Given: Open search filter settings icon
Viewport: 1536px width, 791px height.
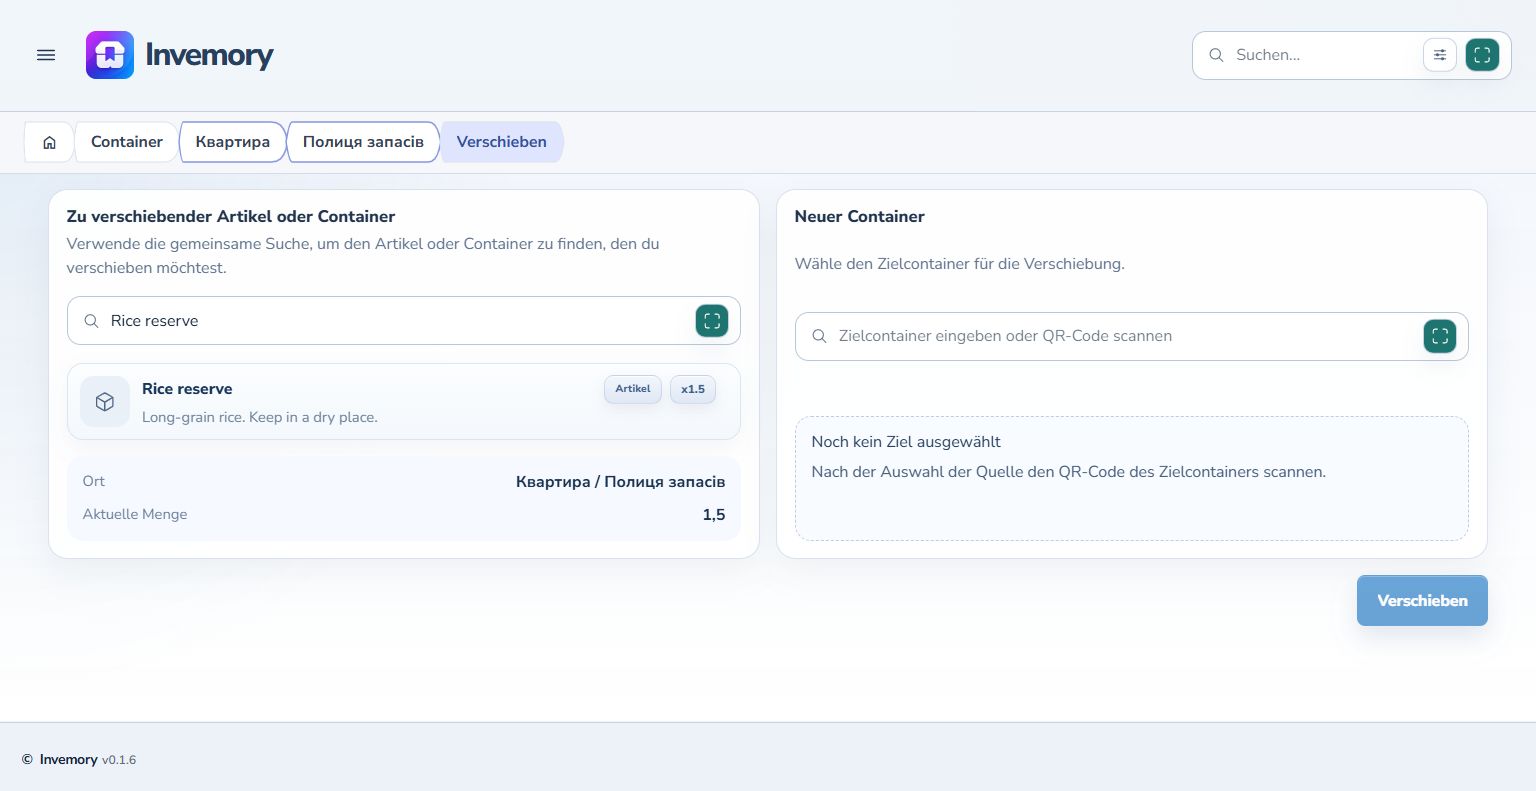Looking at the screenshot, I should click(x=1440, y=55).
